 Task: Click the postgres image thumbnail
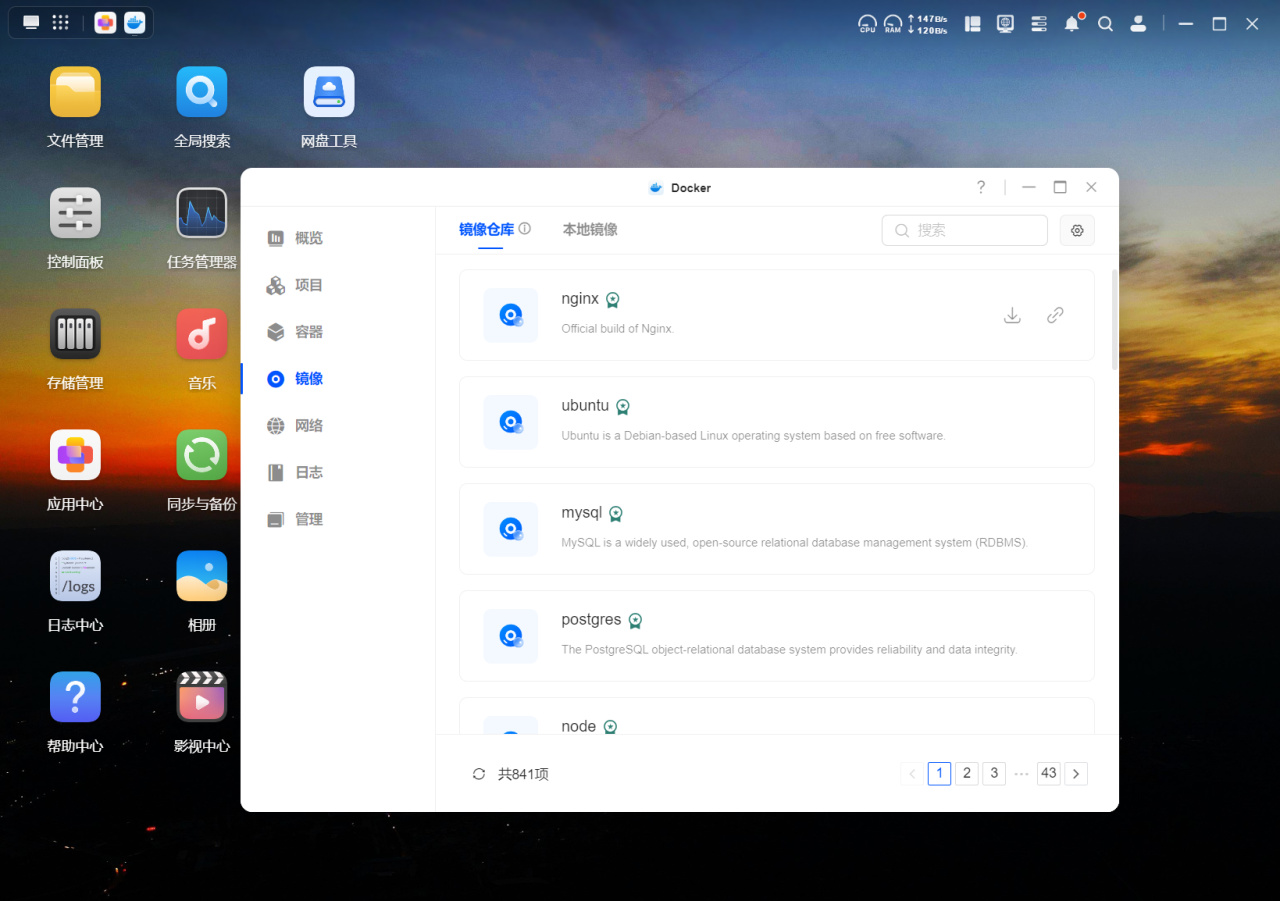pyautogui.click(x=511, y=636)
